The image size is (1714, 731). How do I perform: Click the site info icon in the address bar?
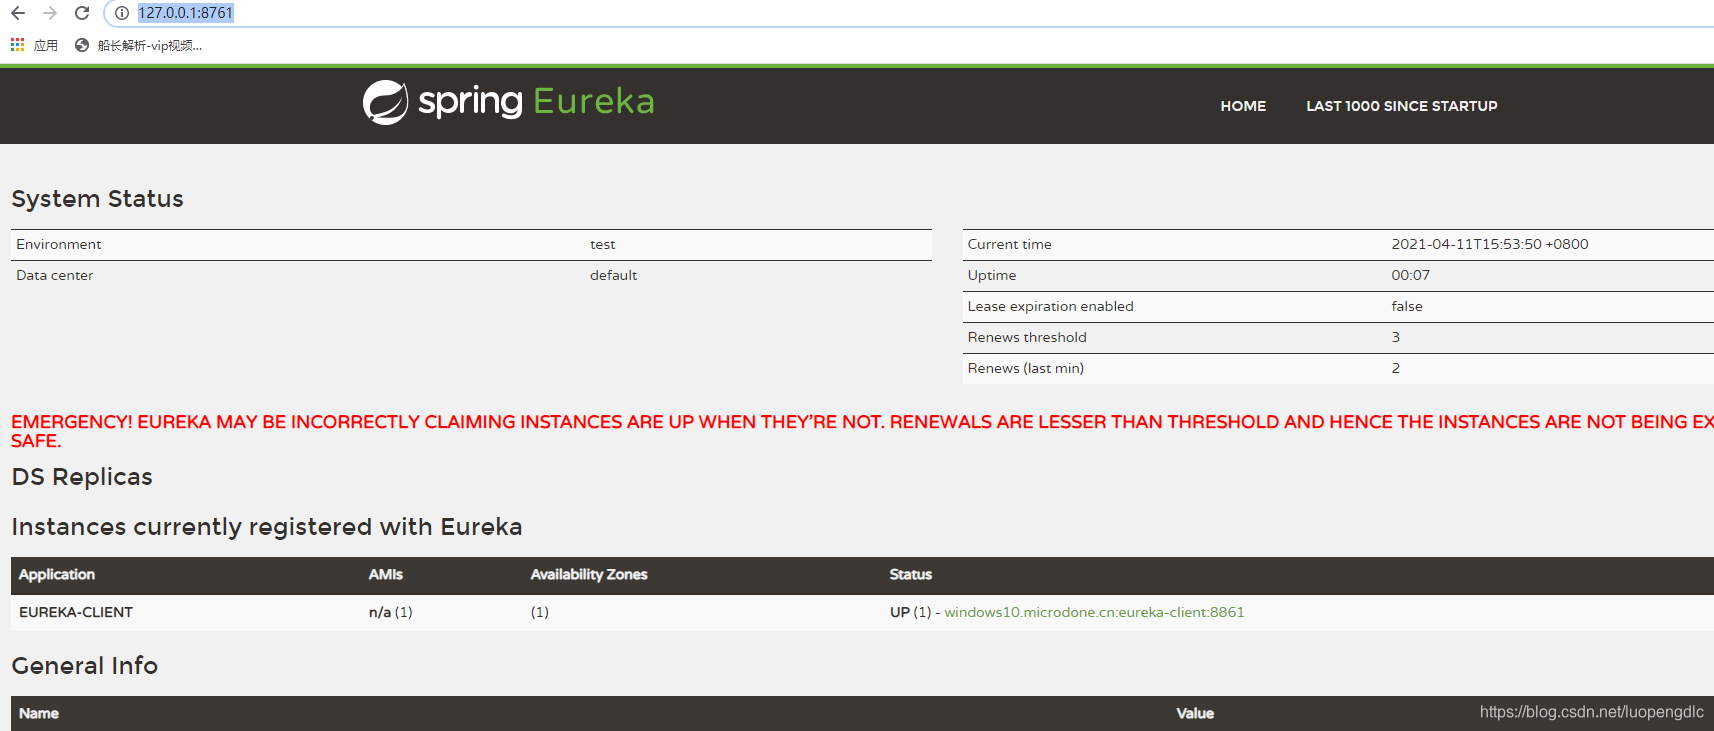click(121, 13)
